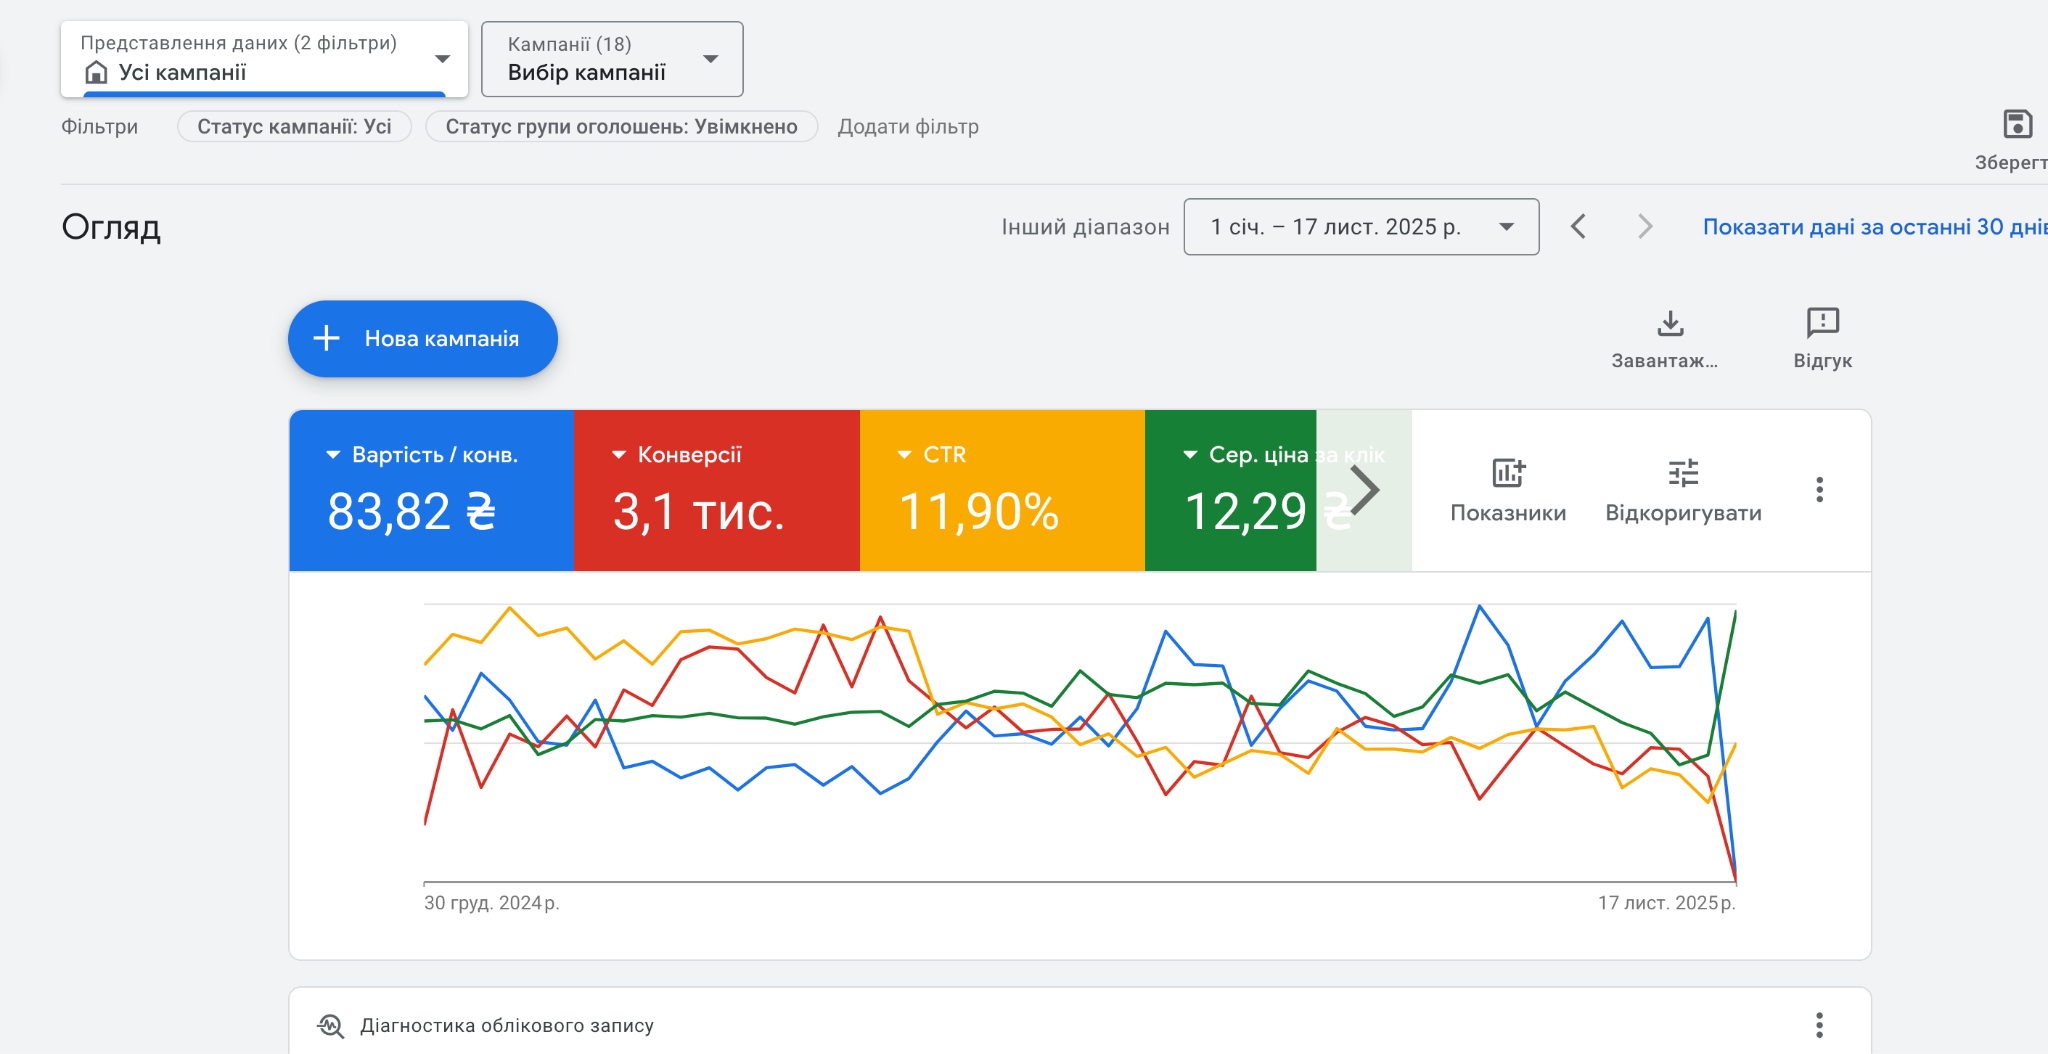This screenshot has height=1054, width=2048.
Task: Go to the previous date range arrow
Action: click(x=1578, y=227)
